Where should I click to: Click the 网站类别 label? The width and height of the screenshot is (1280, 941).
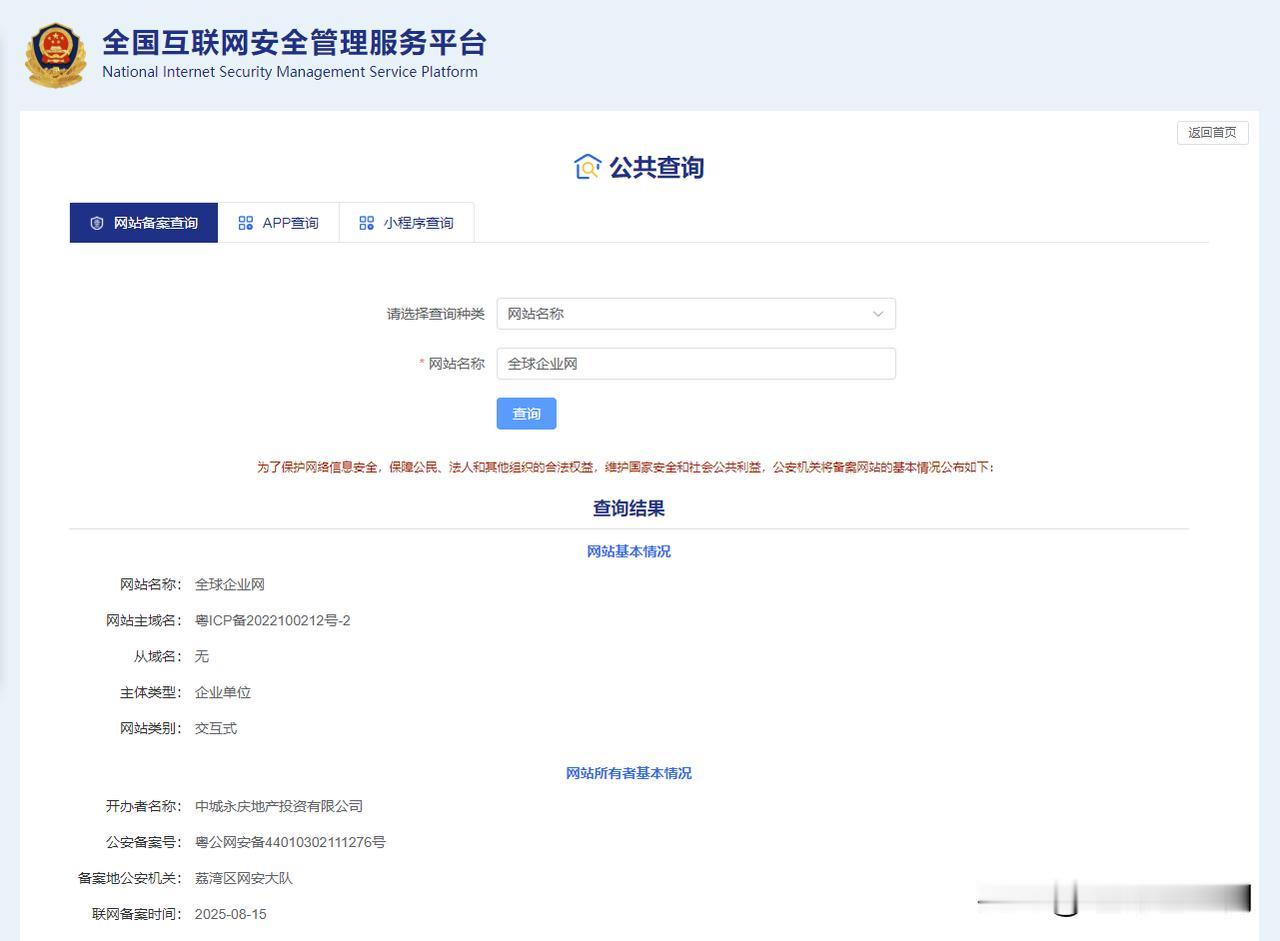point(149,729)
